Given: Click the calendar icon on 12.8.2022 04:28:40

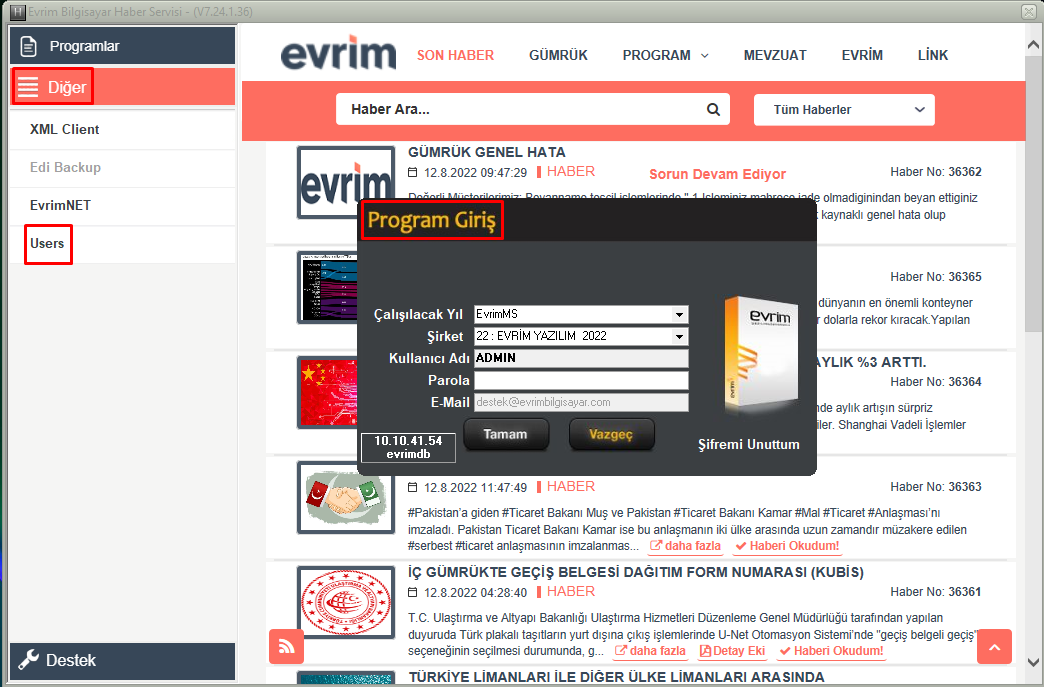Looking at the screenshot, I should click(x=413, y=592).
